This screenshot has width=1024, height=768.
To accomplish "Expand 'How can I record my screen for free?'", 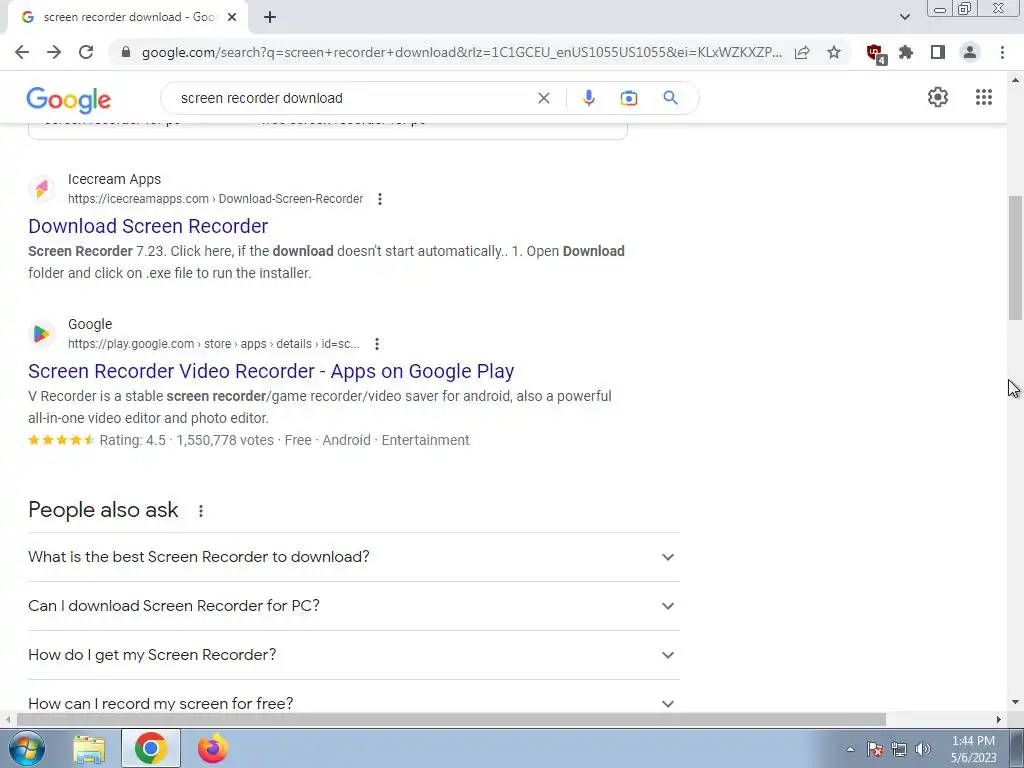I will coord(354,701).
